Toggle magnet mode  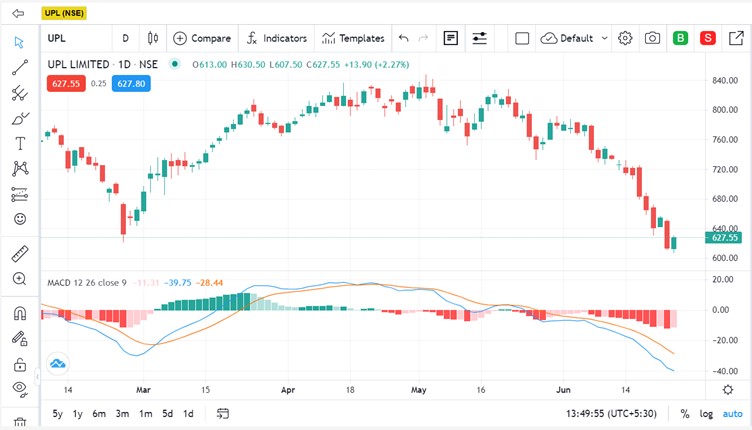[20, 314]
